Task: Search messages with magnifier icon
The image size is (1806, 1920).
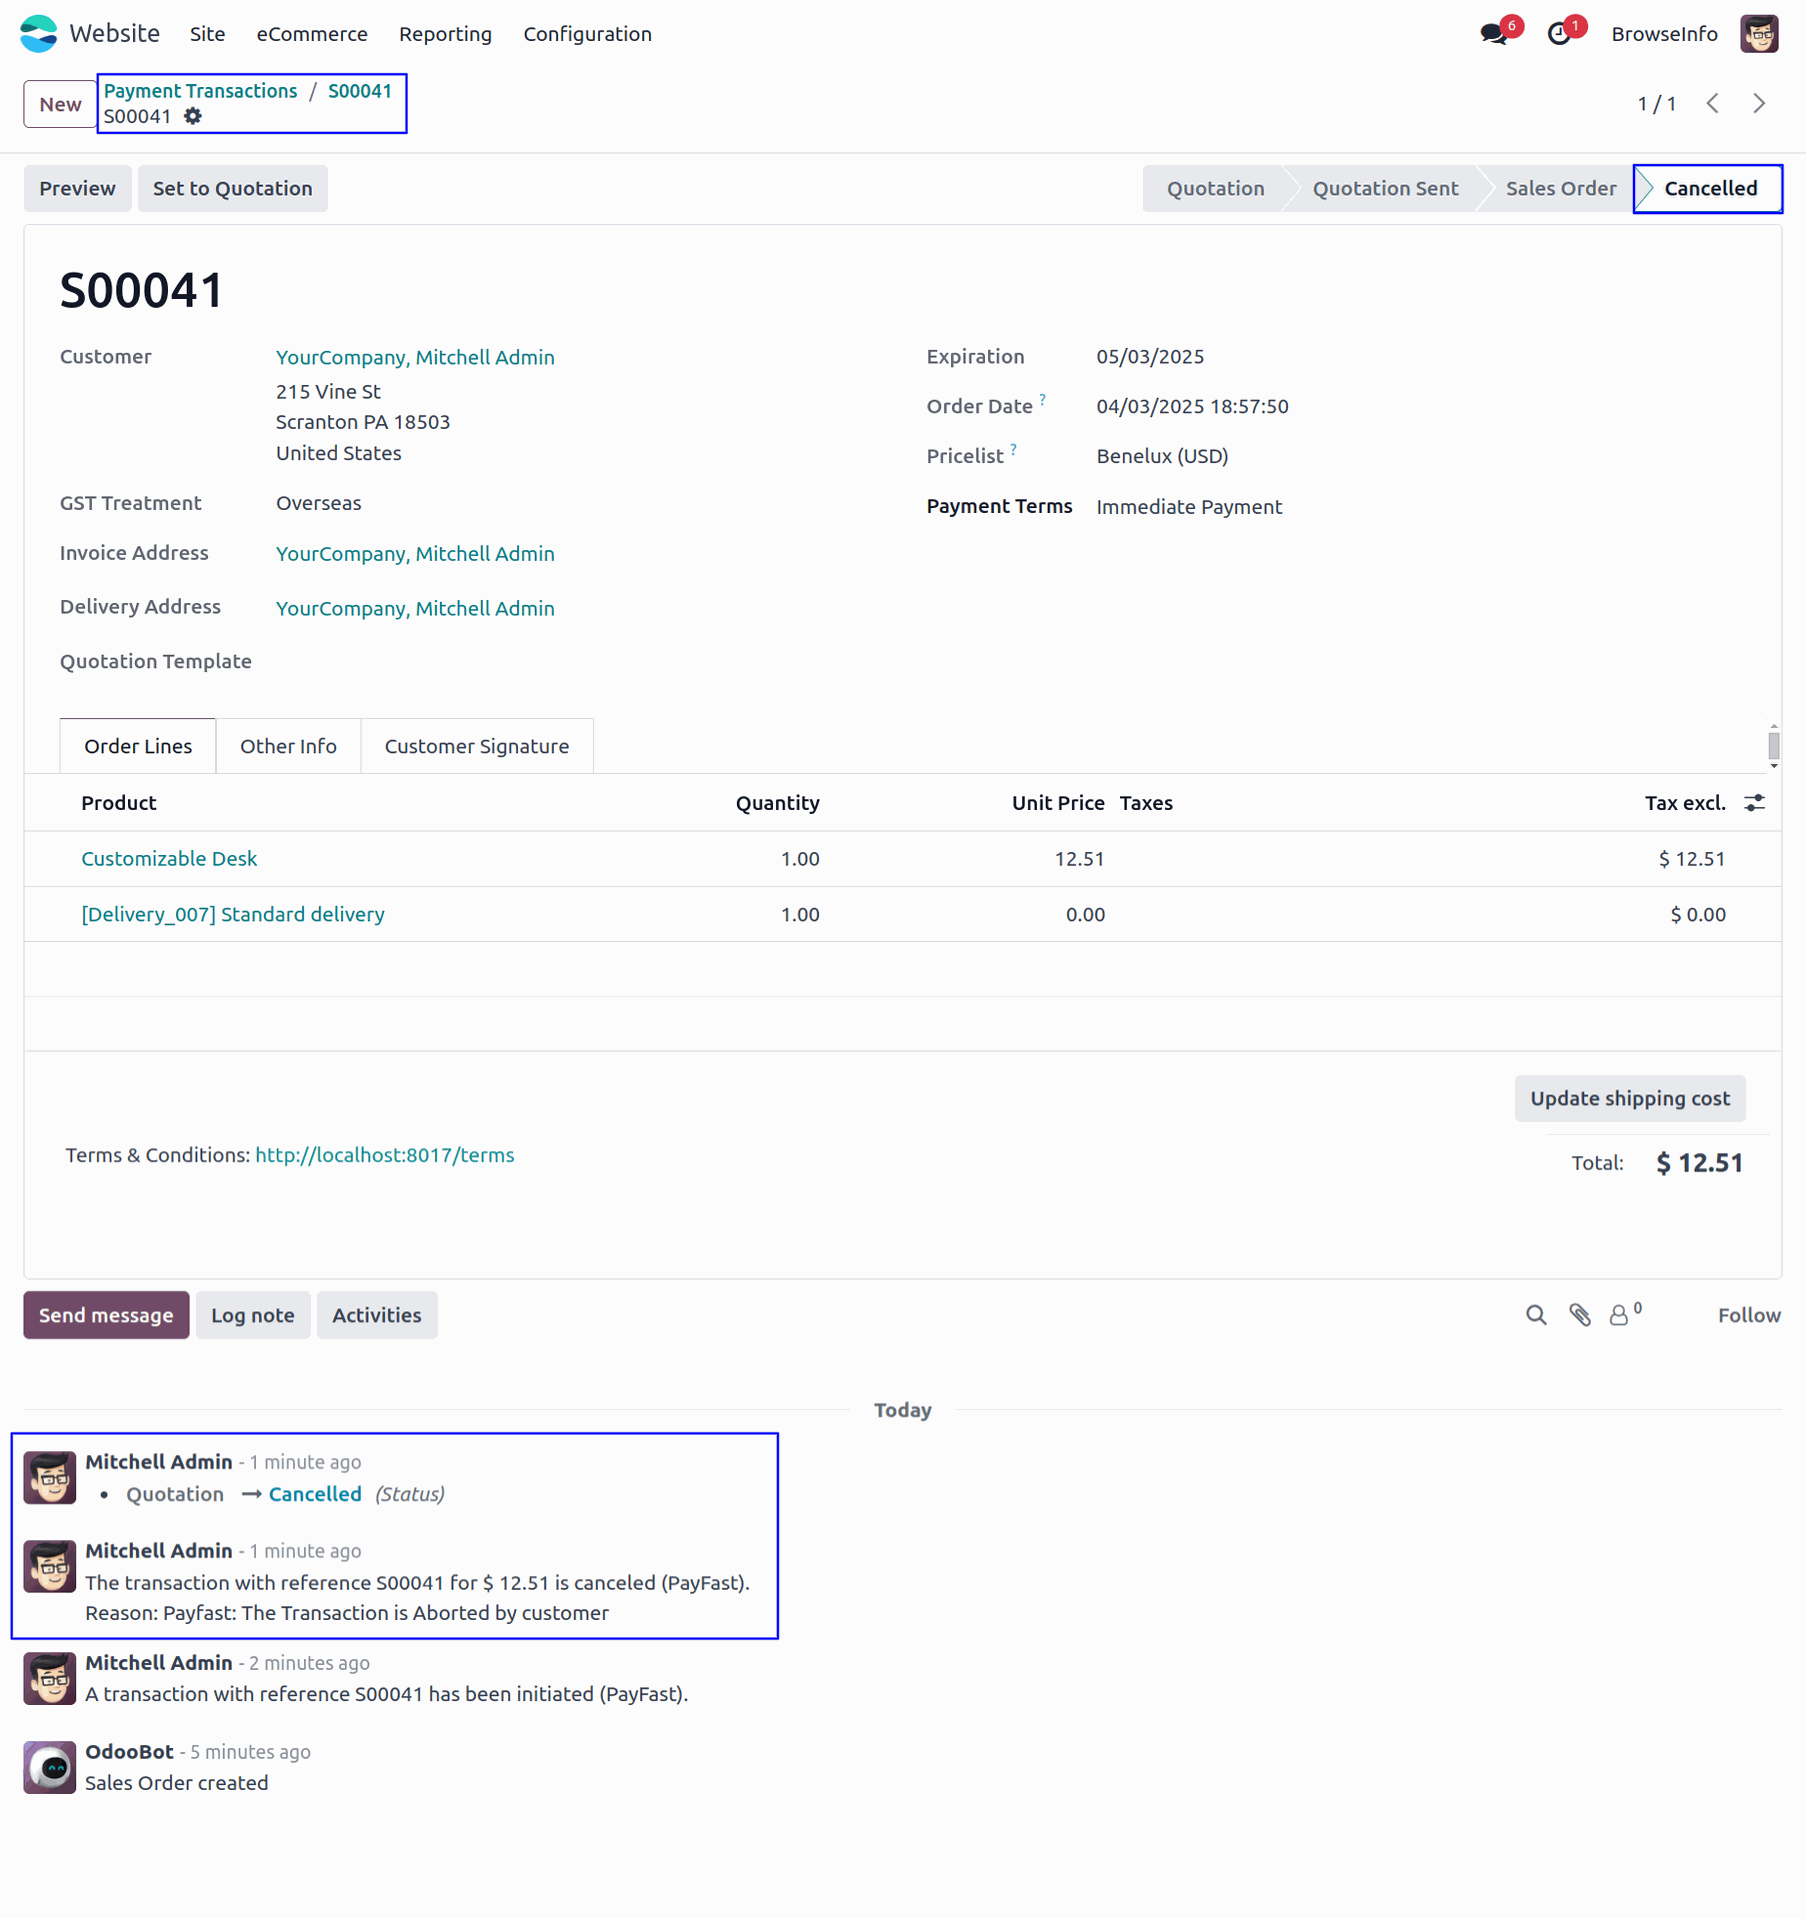Action: click(1536, 1315)
